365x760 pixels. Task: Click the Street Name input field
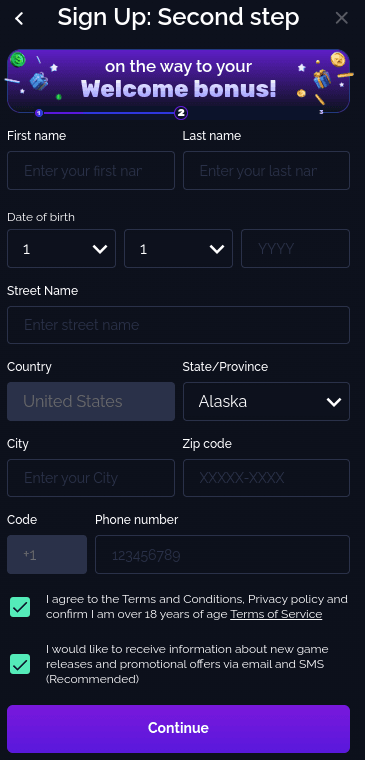[x=178, y=325]
